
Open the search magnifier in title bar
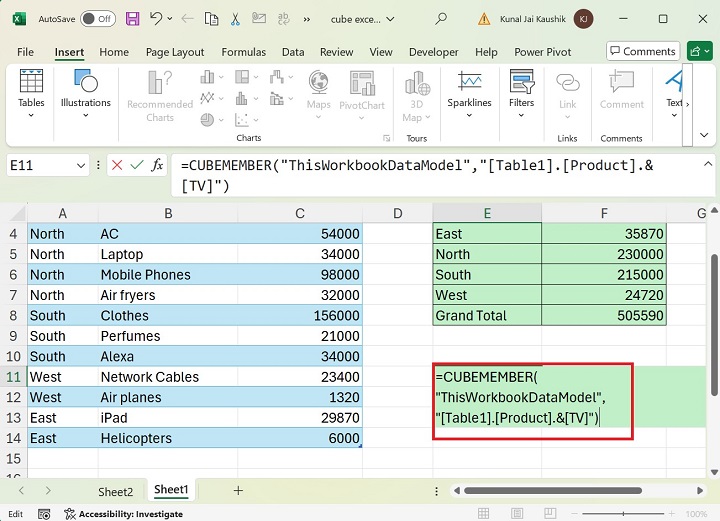click(x=441, y=19)
